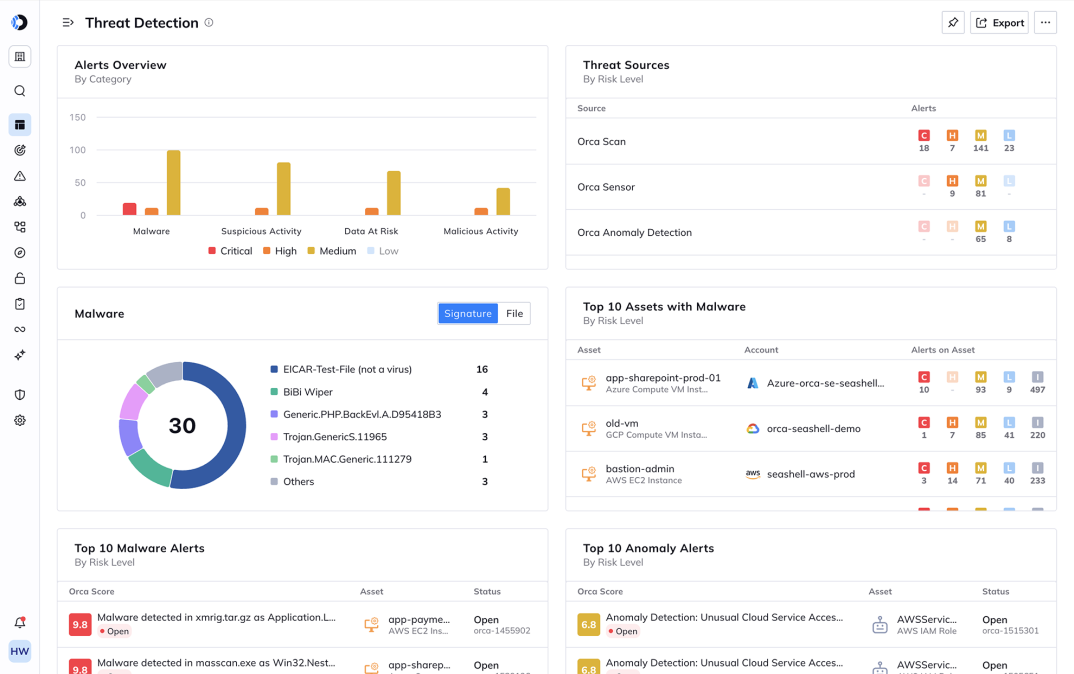Select EICAR-Test-File in malware legend

click(x=341, y=369)
